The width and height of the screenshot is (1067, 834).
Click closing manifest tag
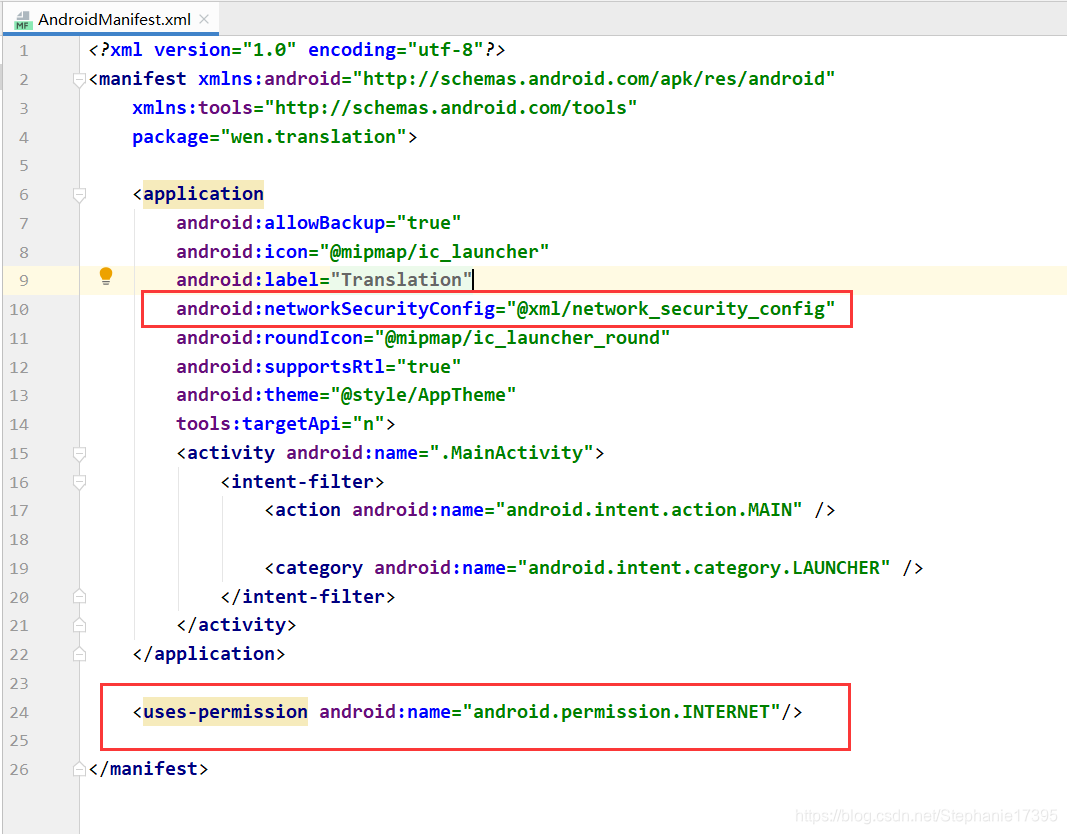(148, 769)
